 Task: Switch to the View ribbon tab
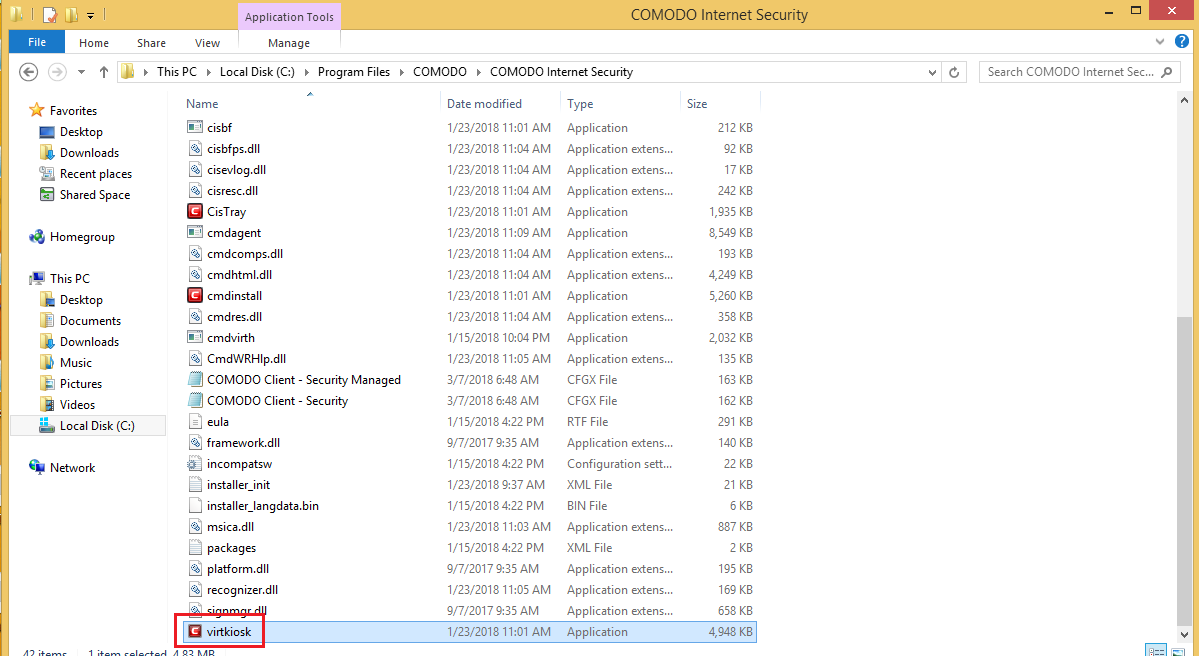tap(207, 43)
